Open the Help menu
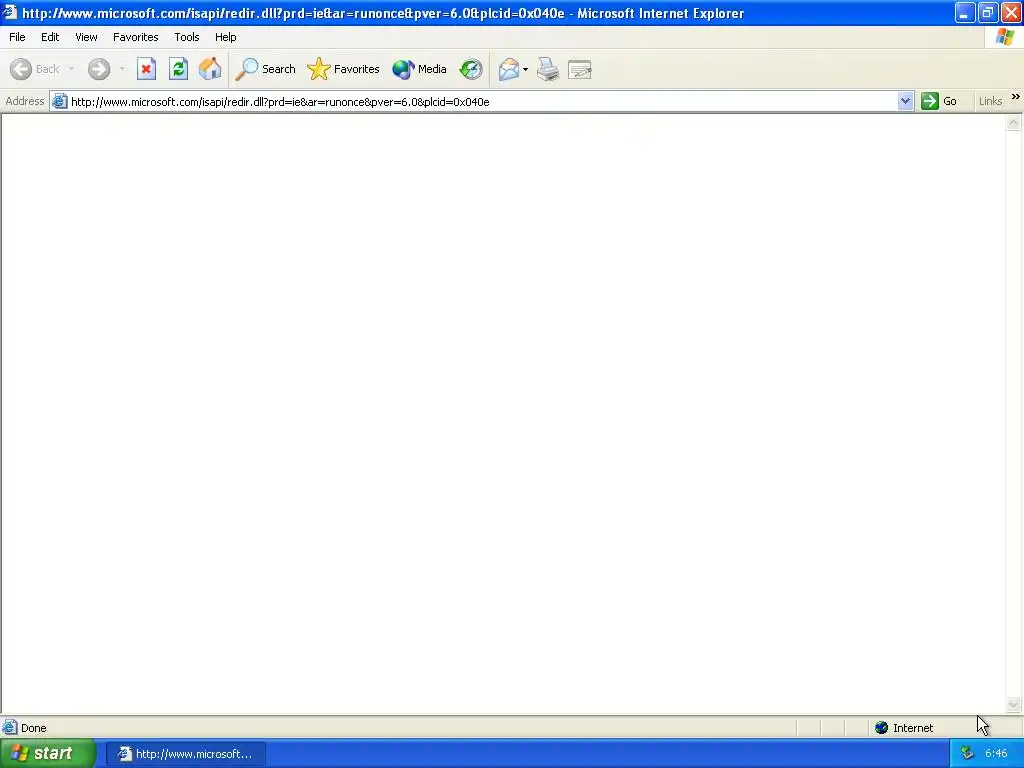The image size is (1024, 768). (225, 37)
